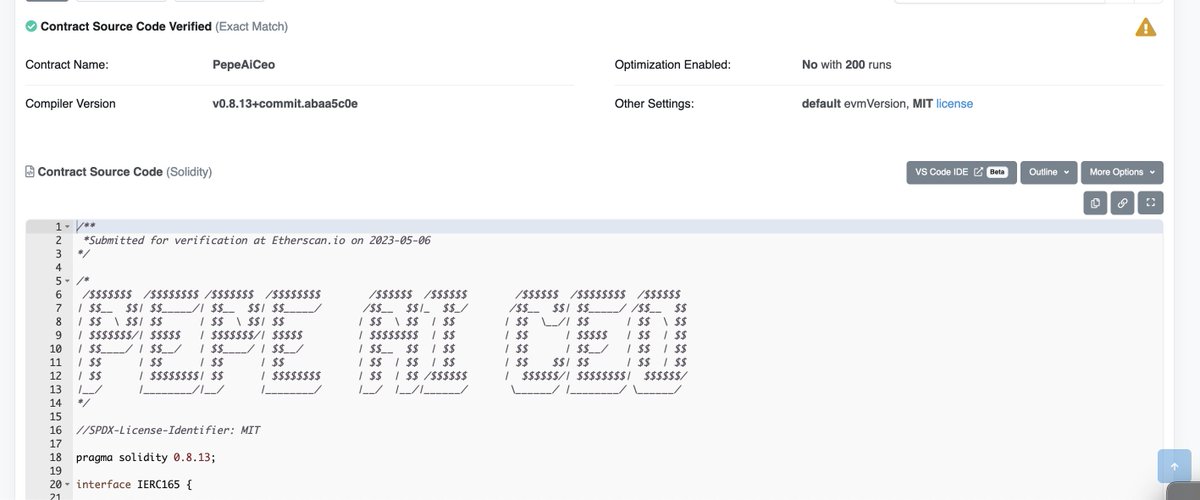Expand the Outline dropdown

1049,172
